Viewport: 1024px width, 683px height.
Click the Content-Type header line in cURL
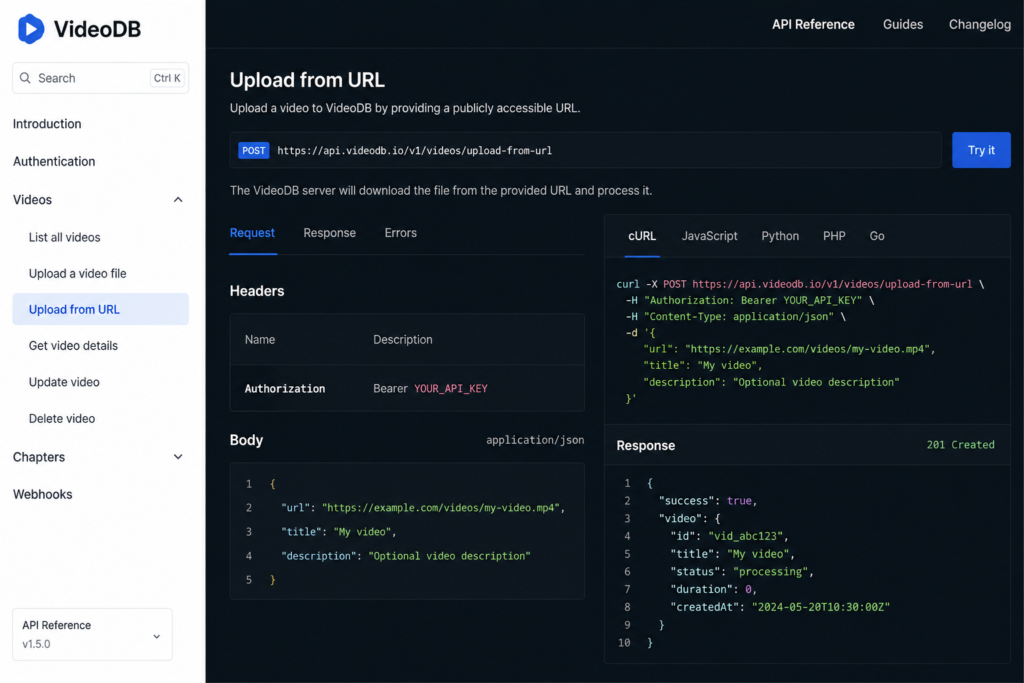pos(735,317)
